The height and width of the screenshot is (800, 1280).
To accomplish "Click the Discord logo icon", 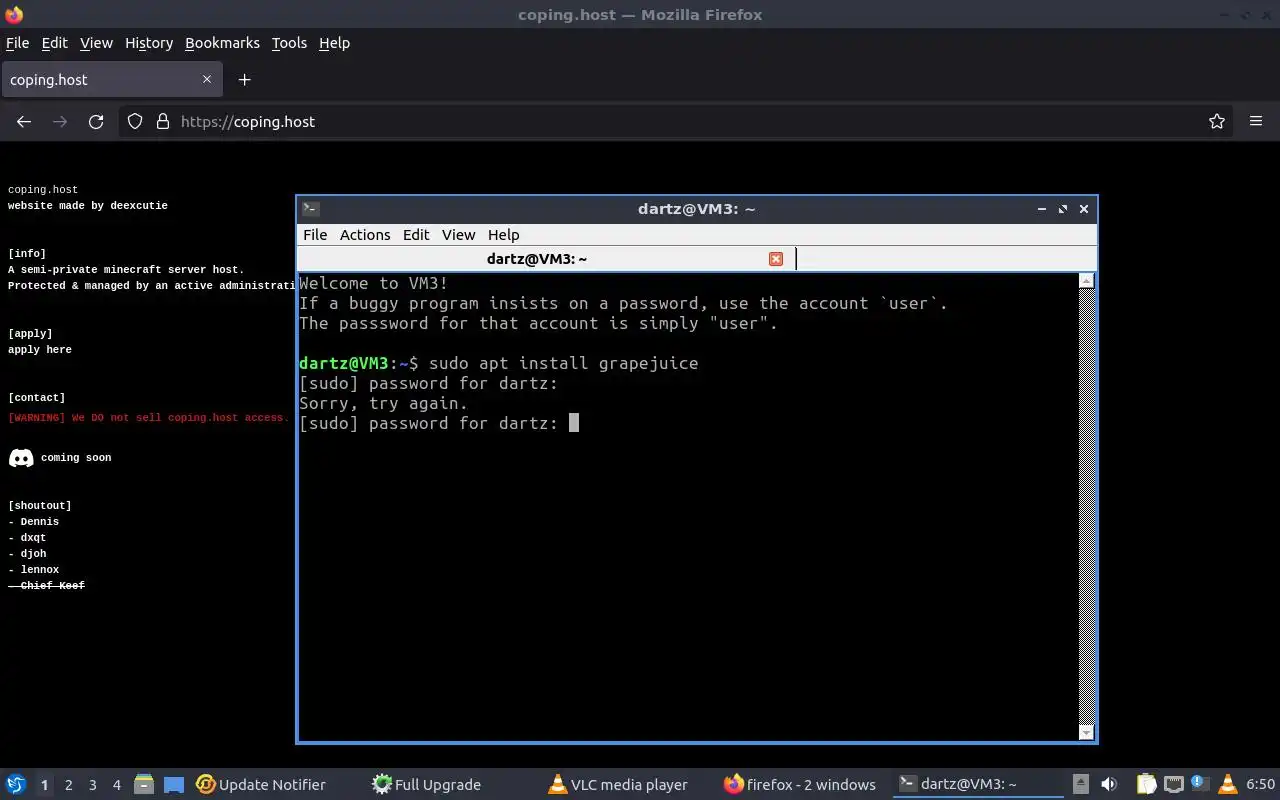I will (x=21, y=458).
